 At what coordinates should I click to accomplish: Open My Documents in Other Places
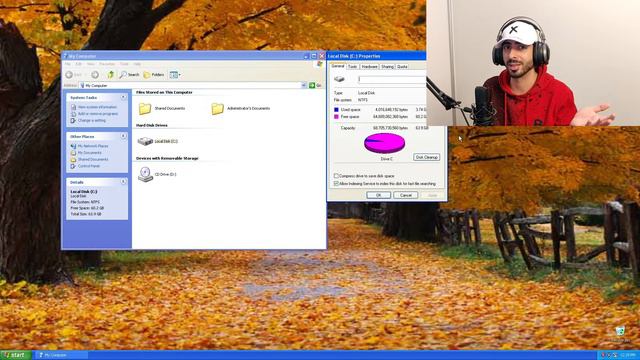89,153
